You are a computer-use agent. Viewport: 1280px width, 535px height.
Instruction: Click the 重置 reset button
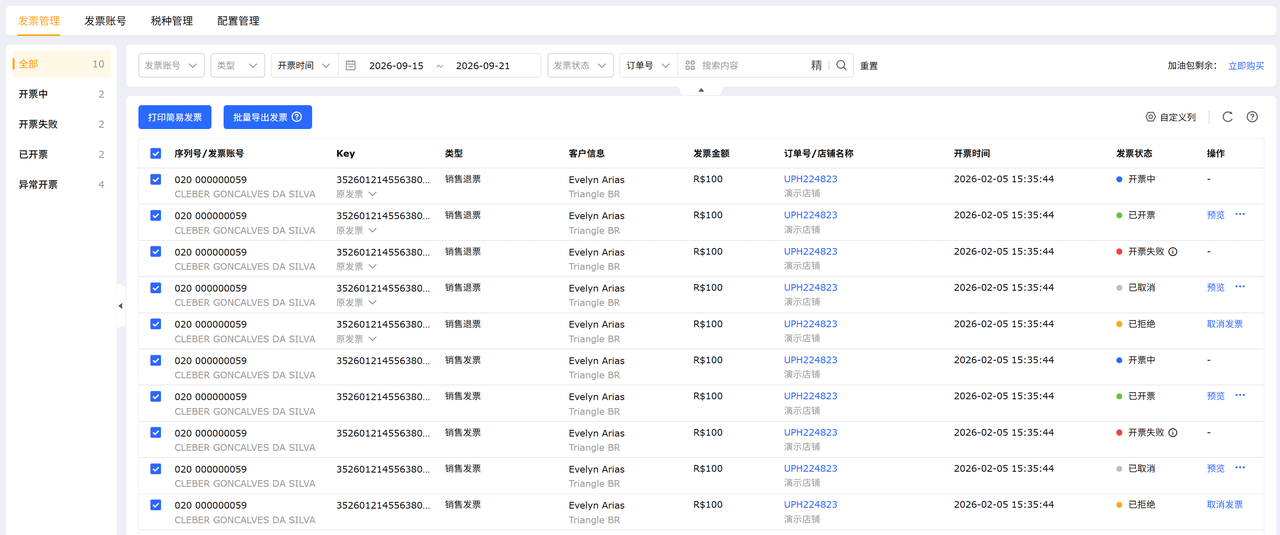(x=869, y=66)
